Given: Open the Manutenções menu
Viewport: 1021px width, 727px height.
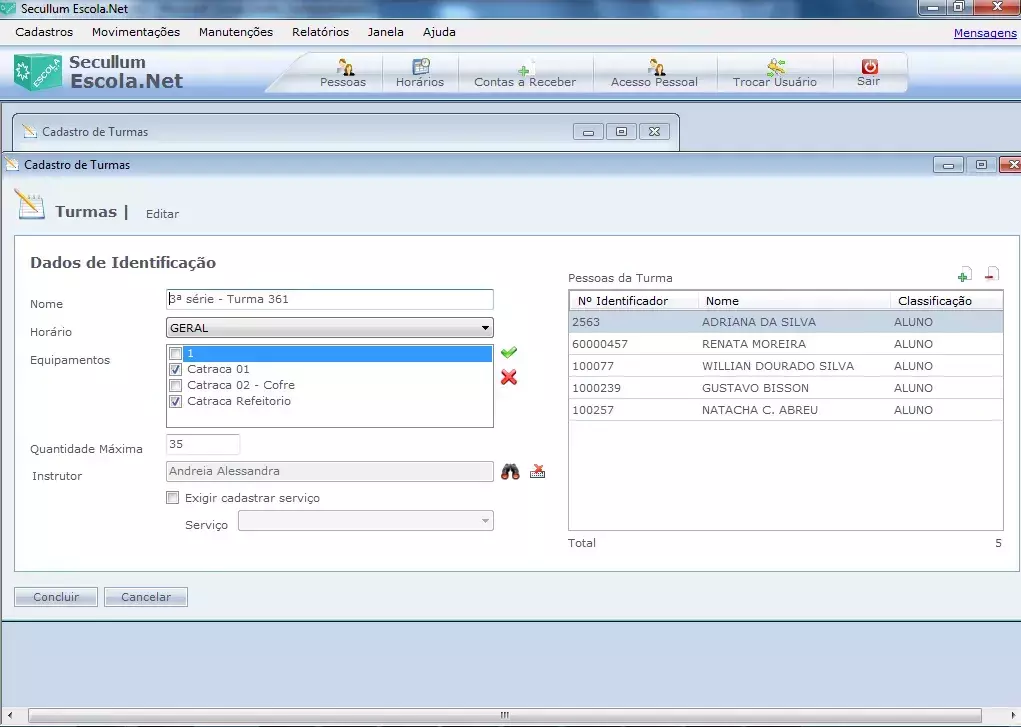Looking at the screenshot, I should point(236,32).
